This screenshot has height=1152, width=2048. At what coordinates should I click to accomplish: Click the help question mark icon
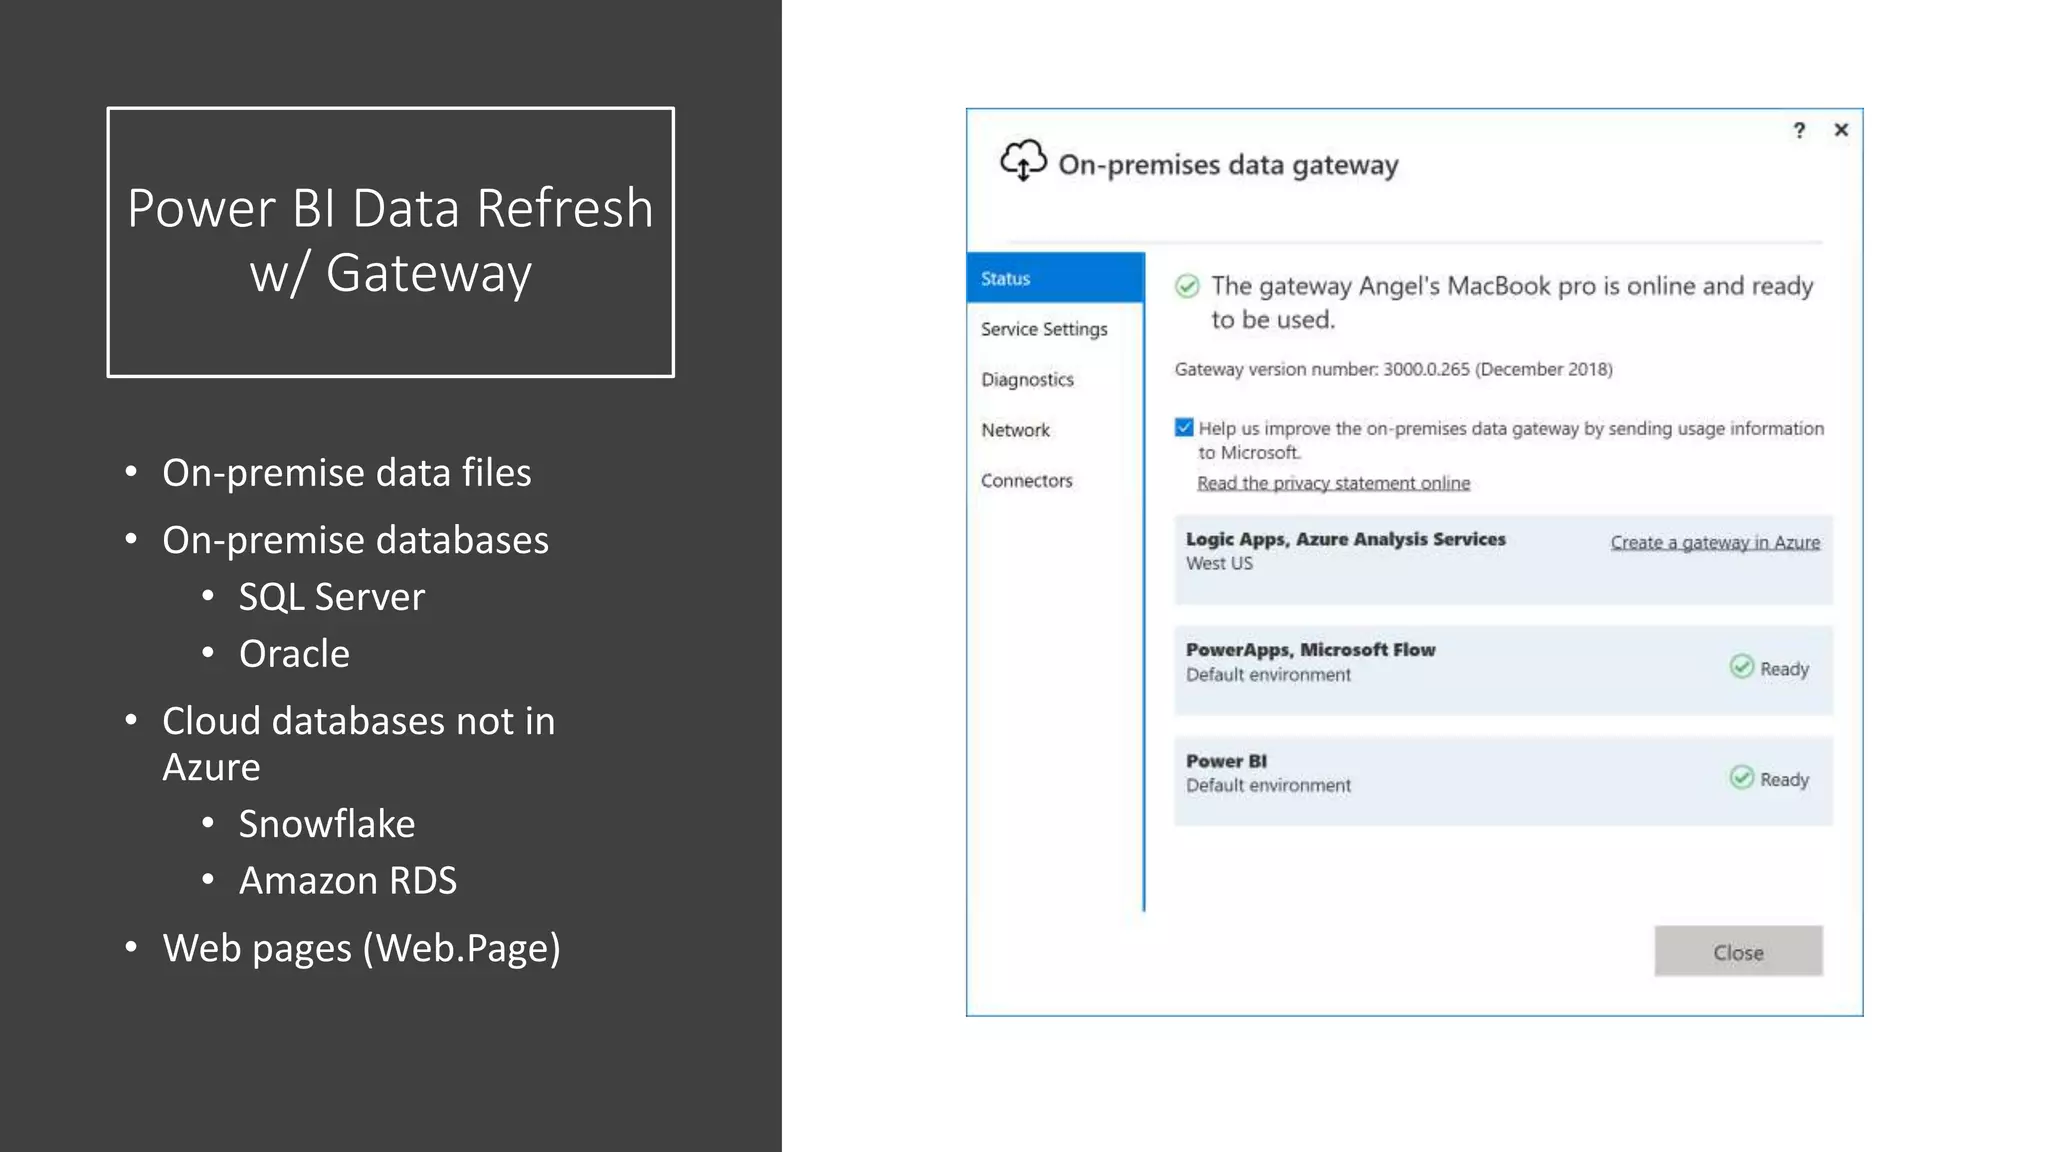pos(1799,130)
